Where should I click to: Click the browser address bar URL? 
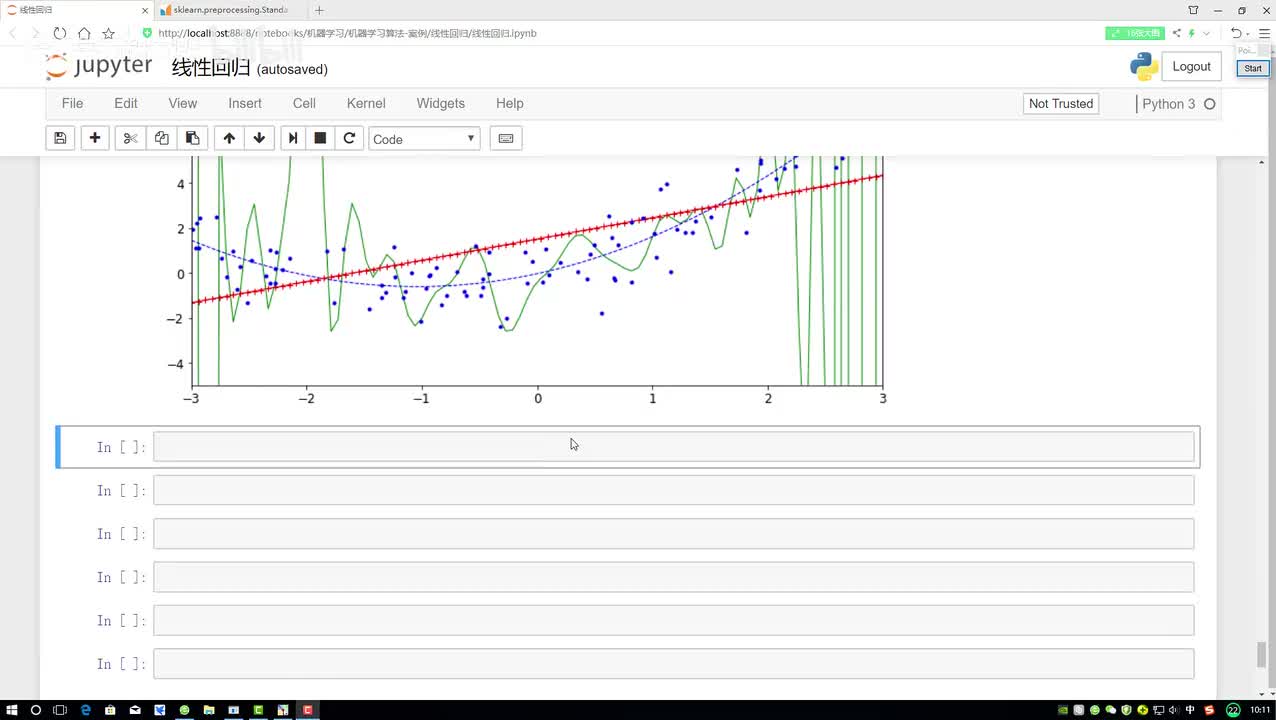point(348,33)
